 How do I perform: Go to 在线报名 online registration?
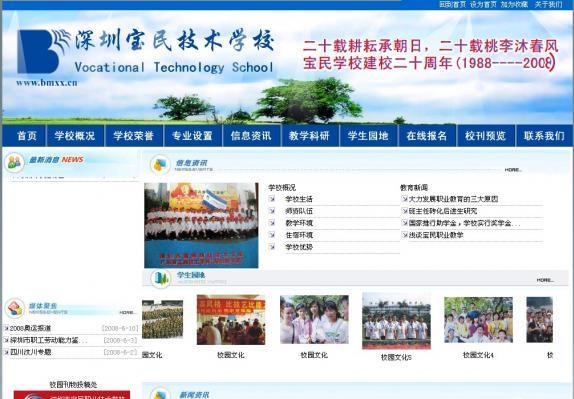click(427, 136)
